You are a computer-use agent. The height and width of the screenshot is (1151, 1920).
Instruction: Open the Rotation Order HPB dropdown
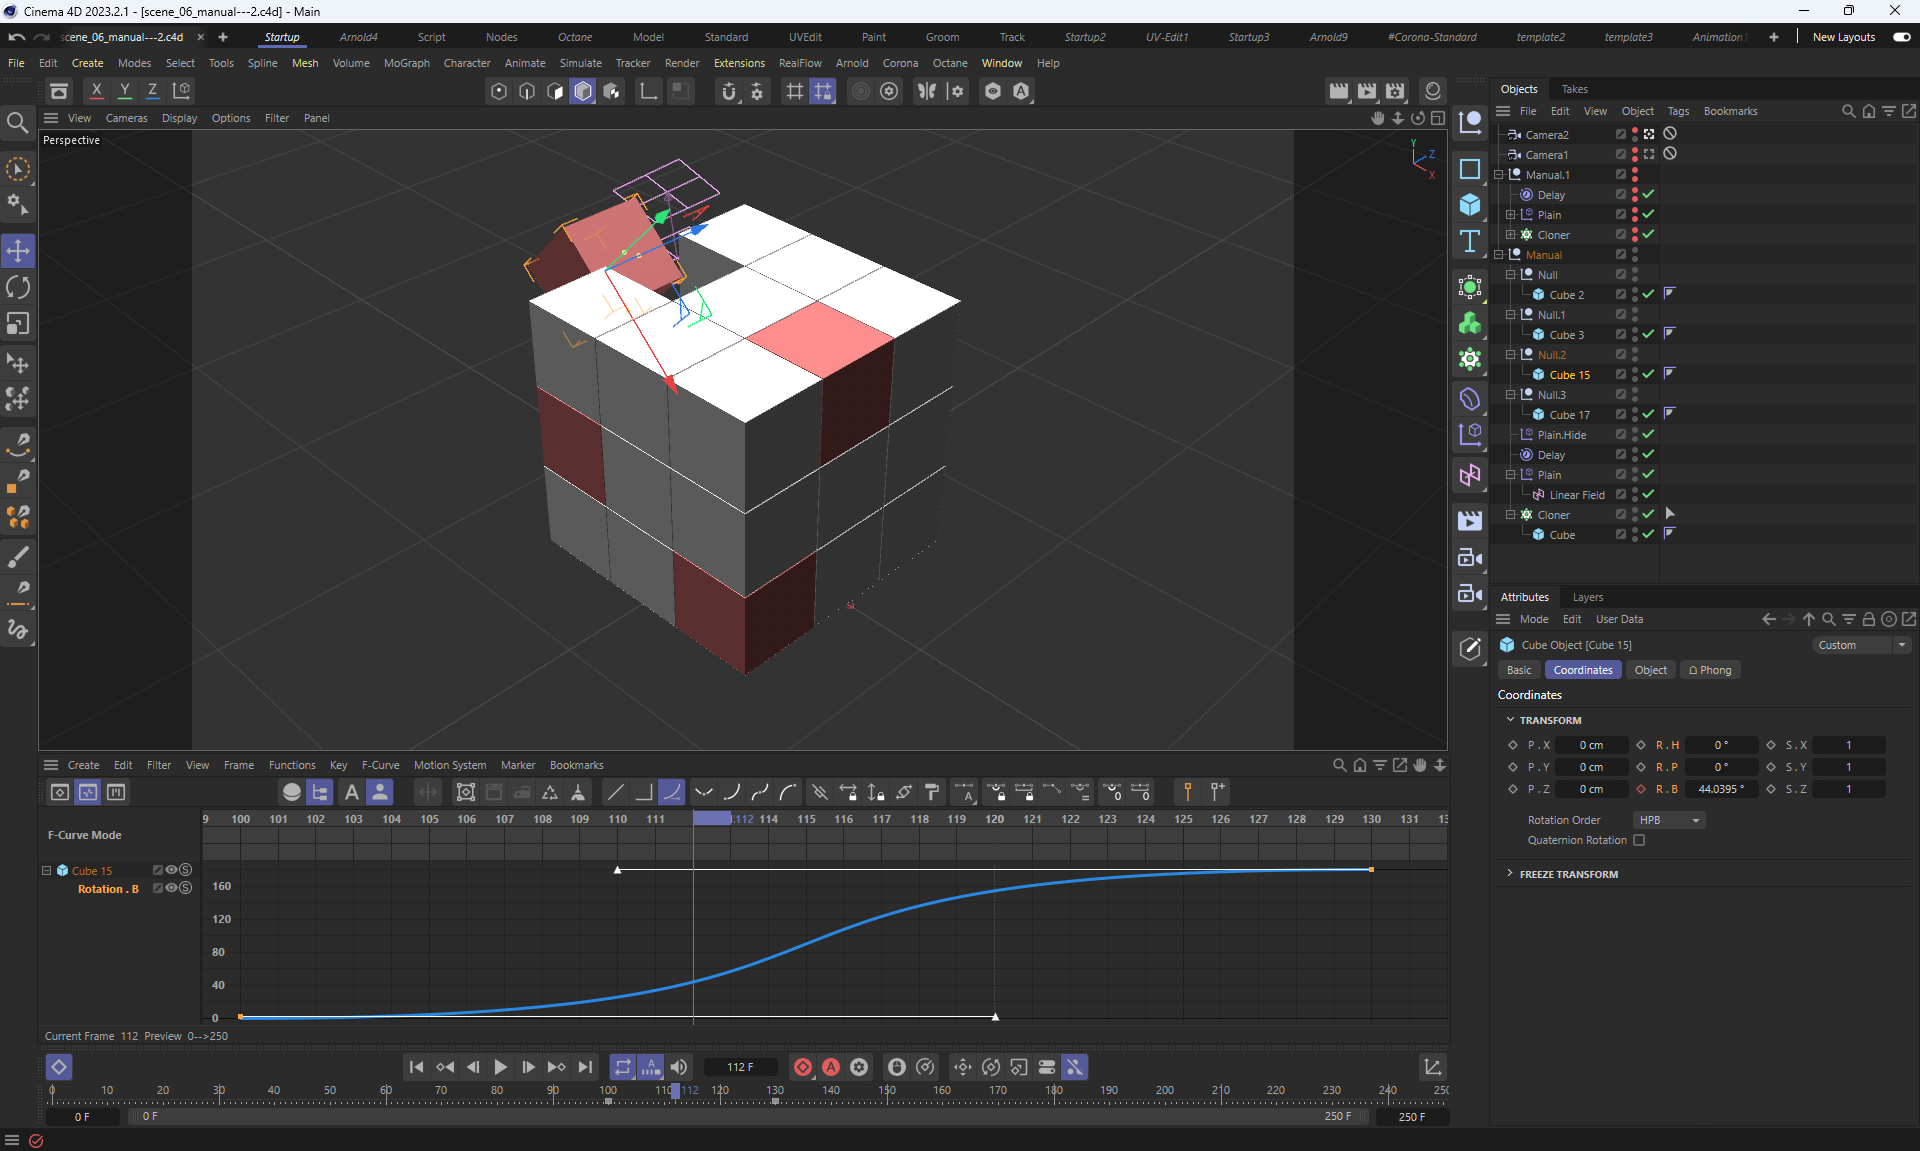coord(1668,820)
